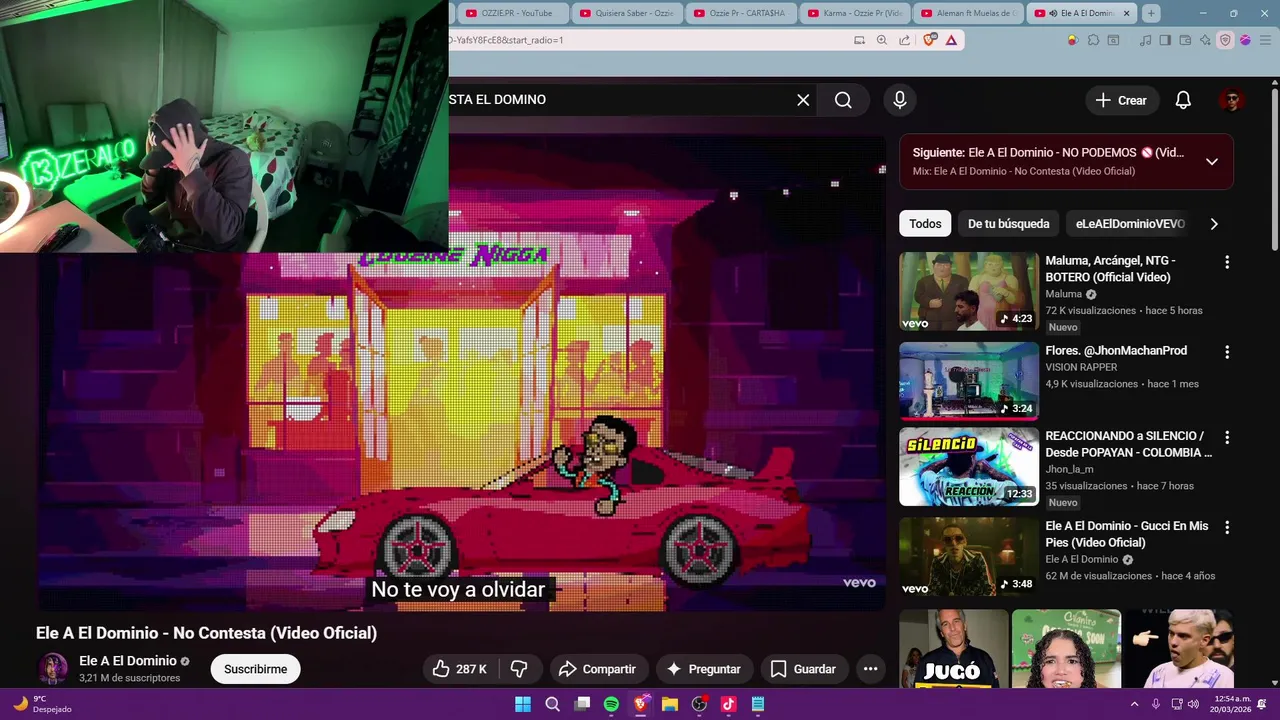This screenshot has width=1280, height=720.
Task: Like the video with 287 K
Action: 460,669
